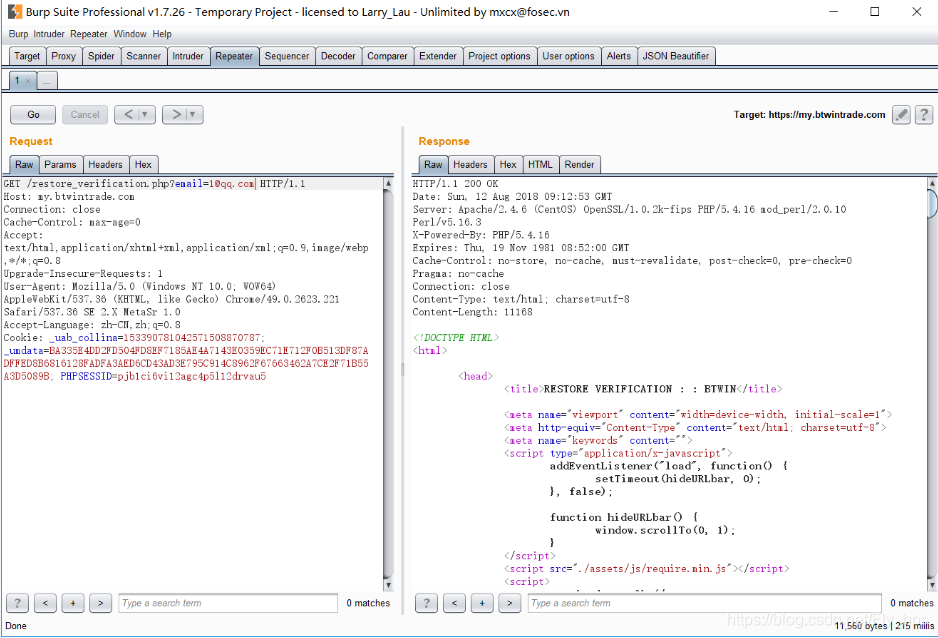The width and height of the screenshot is (938, 638).
Task: Switch to the Extender tab
Action: (438, 56)
